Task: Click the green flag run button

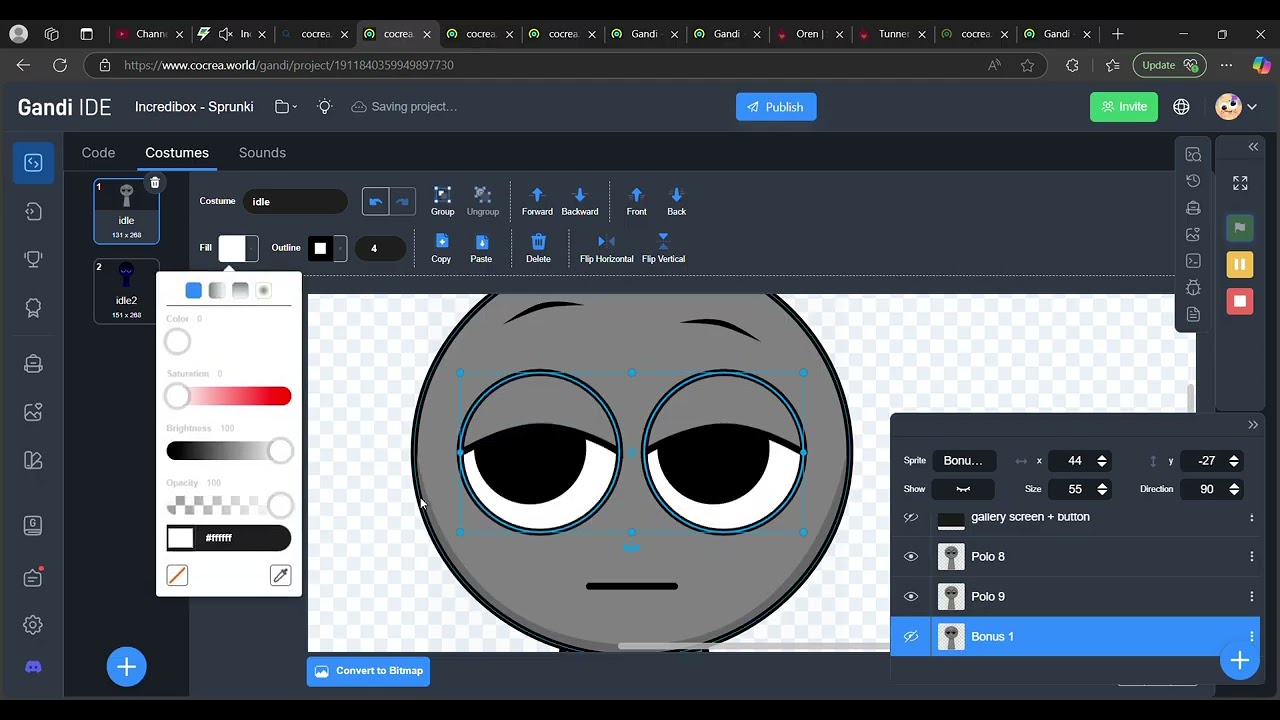Action: coord(1240,228)
